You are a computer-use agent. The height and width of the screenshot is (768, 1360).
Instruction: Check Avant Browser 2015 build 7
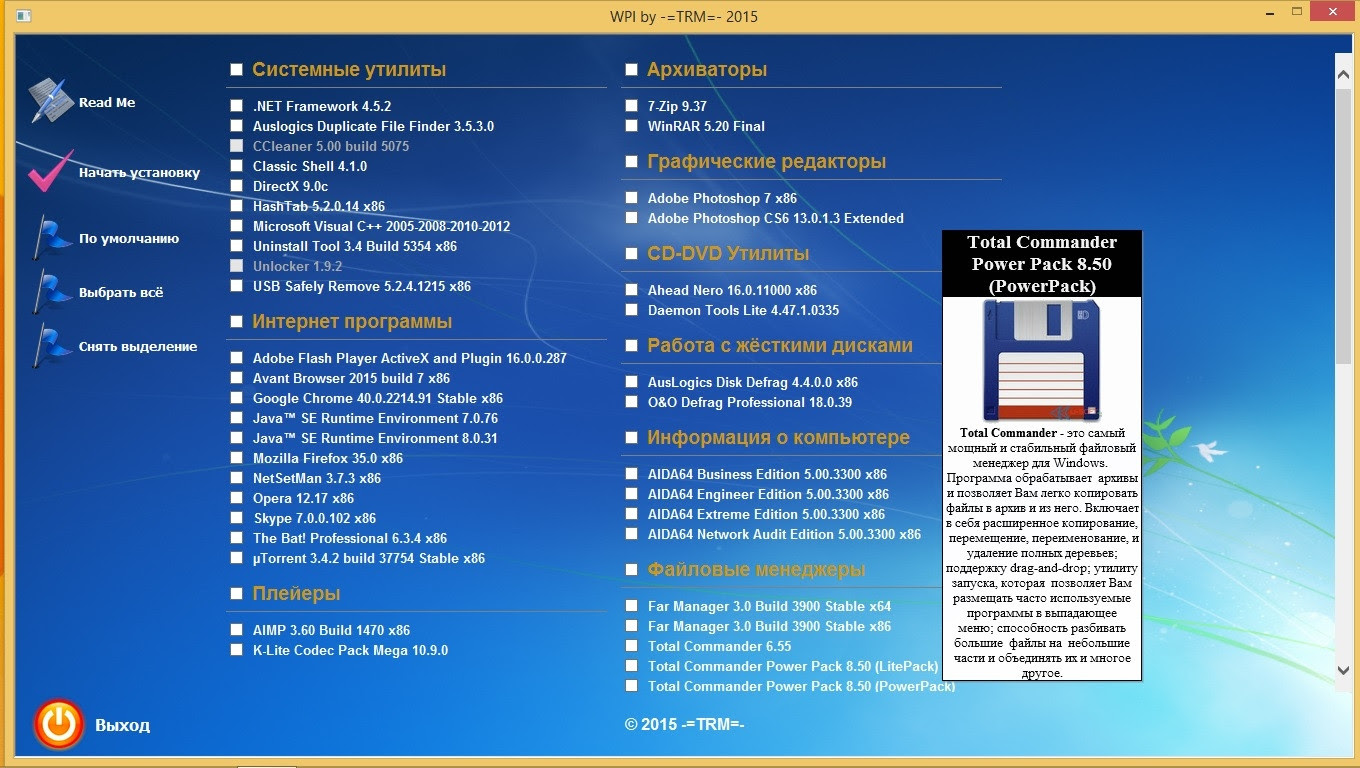(236, 378)
